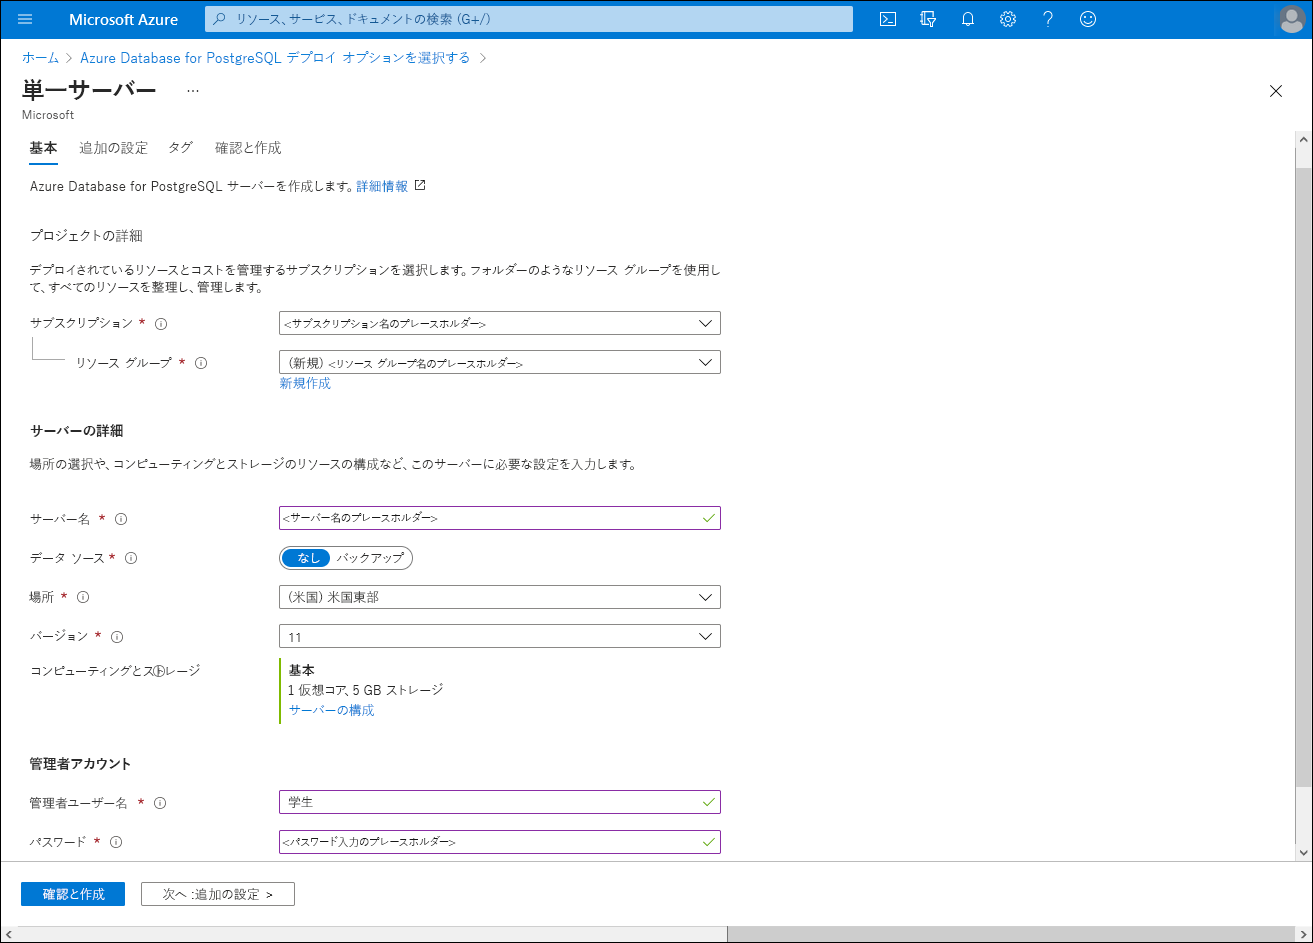Launch Cloud Shell from the top bar
Image resolution: width=1313 pixels, height=943 pixels.
click(x=887, y=19)
